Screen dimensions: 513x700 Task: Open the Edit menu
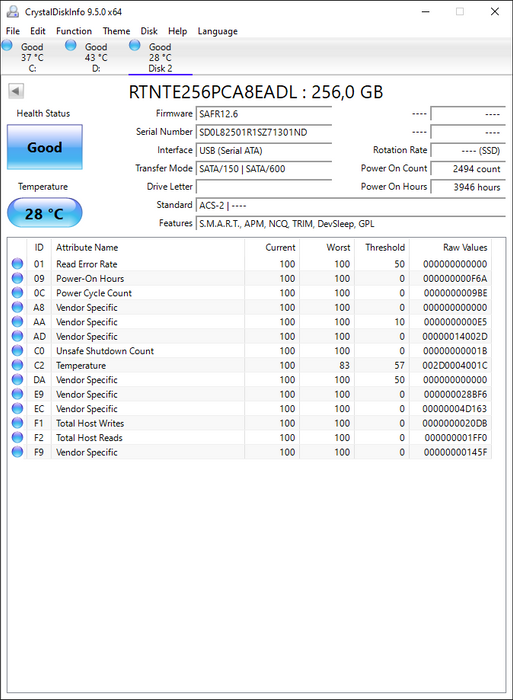tap(38, 31)
